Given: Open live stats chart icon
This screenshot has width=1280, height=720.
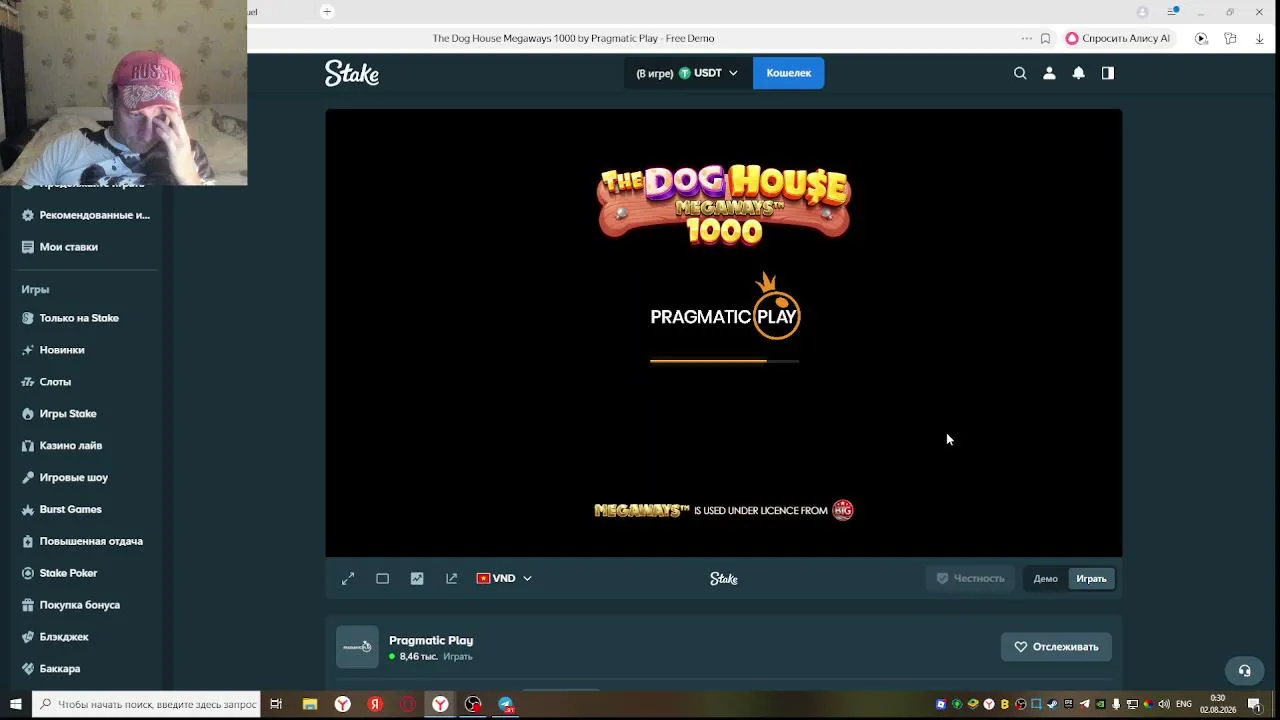Looking at the screenshot, I should (417, 578).
